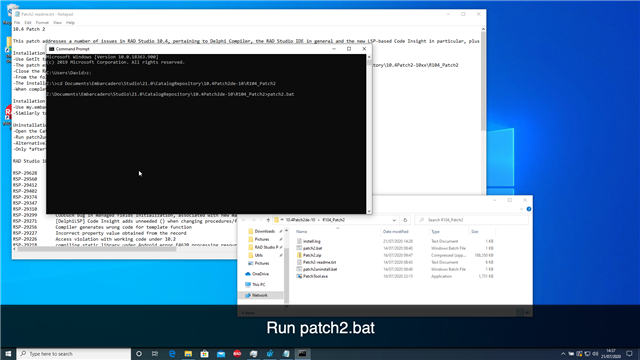Open the red RAD Studio taskbar icon
Screen dimensions: 640x360
point(237,354)
